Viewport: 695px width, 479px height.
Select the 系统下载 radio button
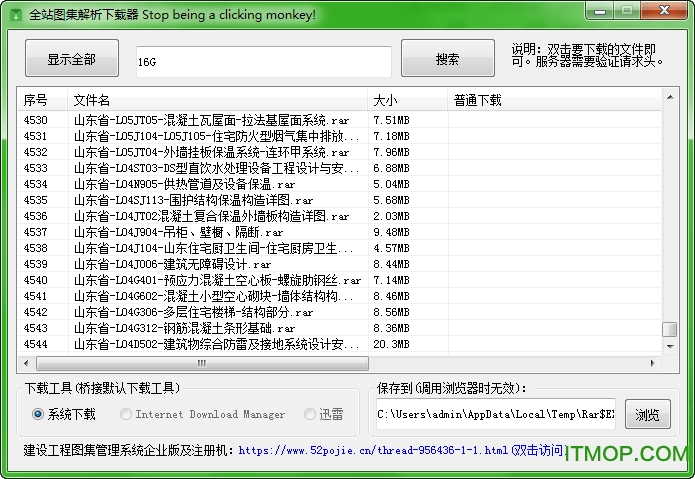pos(38,414)
